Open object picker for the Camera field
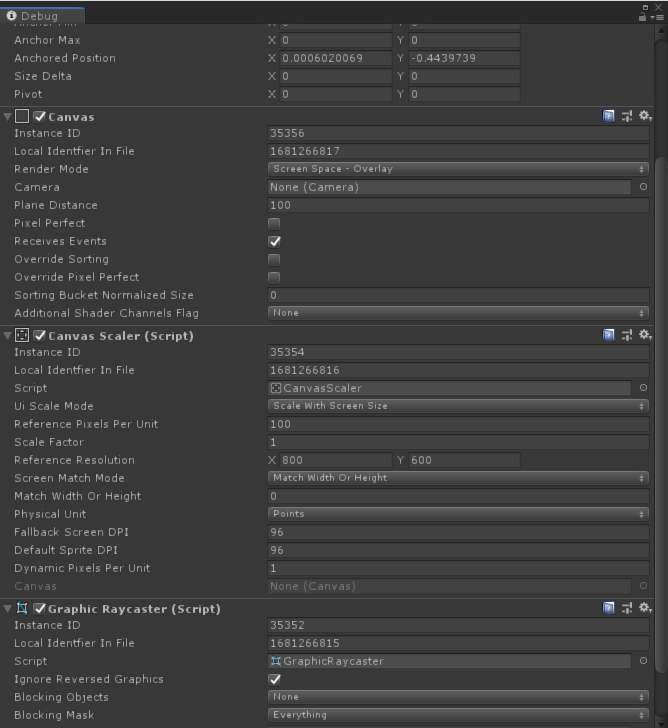668x728 pixels. tap(643, 187)
